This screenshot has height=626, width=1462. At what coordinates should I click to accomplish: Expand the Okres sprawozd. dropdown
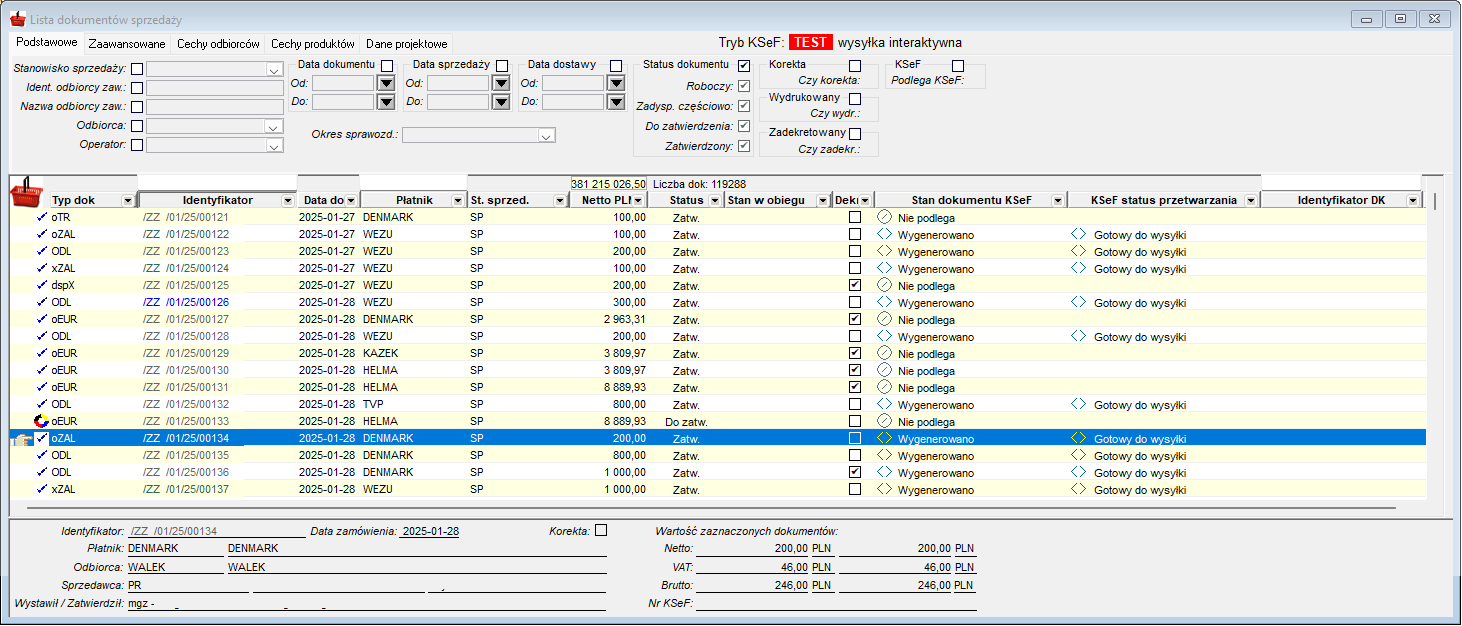pyautogui.click(x=546, y=136)
